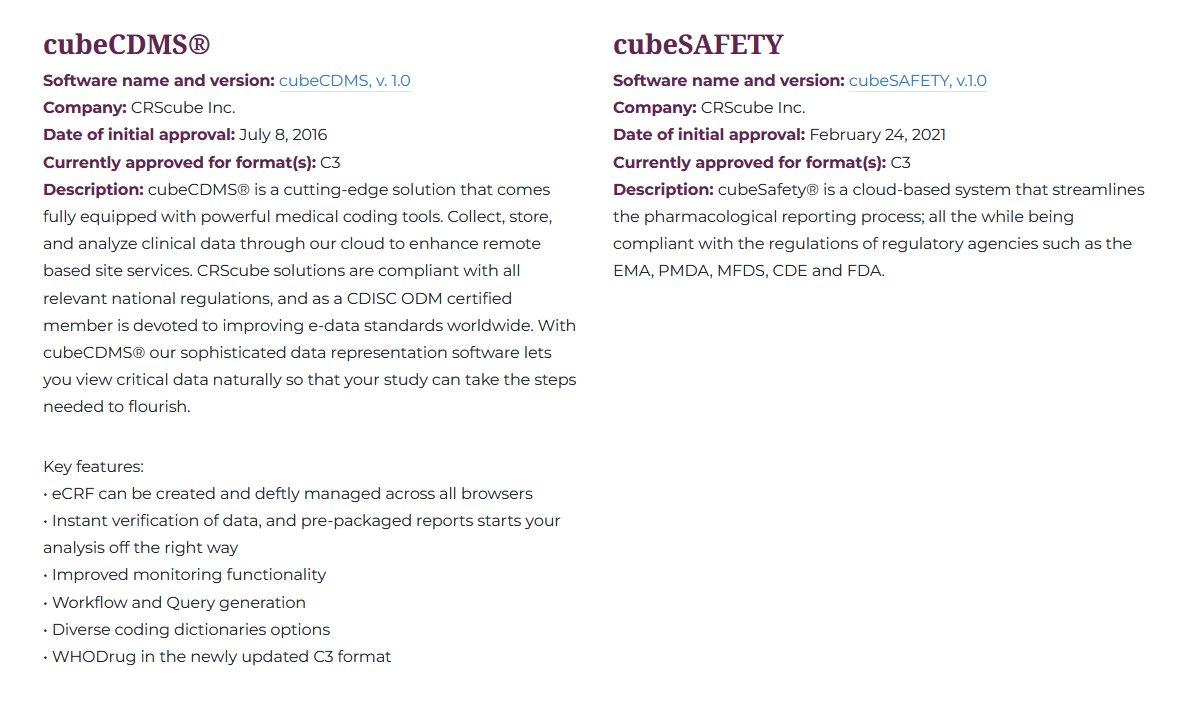This screenshot has width=1193, height=705.
Task: Click the Key features: label
Action: tap(94, 467)
